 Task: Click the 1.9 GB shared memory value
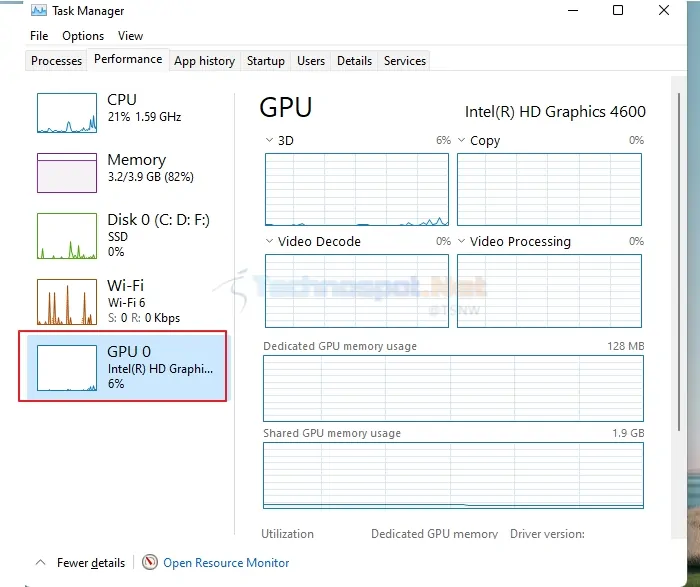click(x=628, y=433)
